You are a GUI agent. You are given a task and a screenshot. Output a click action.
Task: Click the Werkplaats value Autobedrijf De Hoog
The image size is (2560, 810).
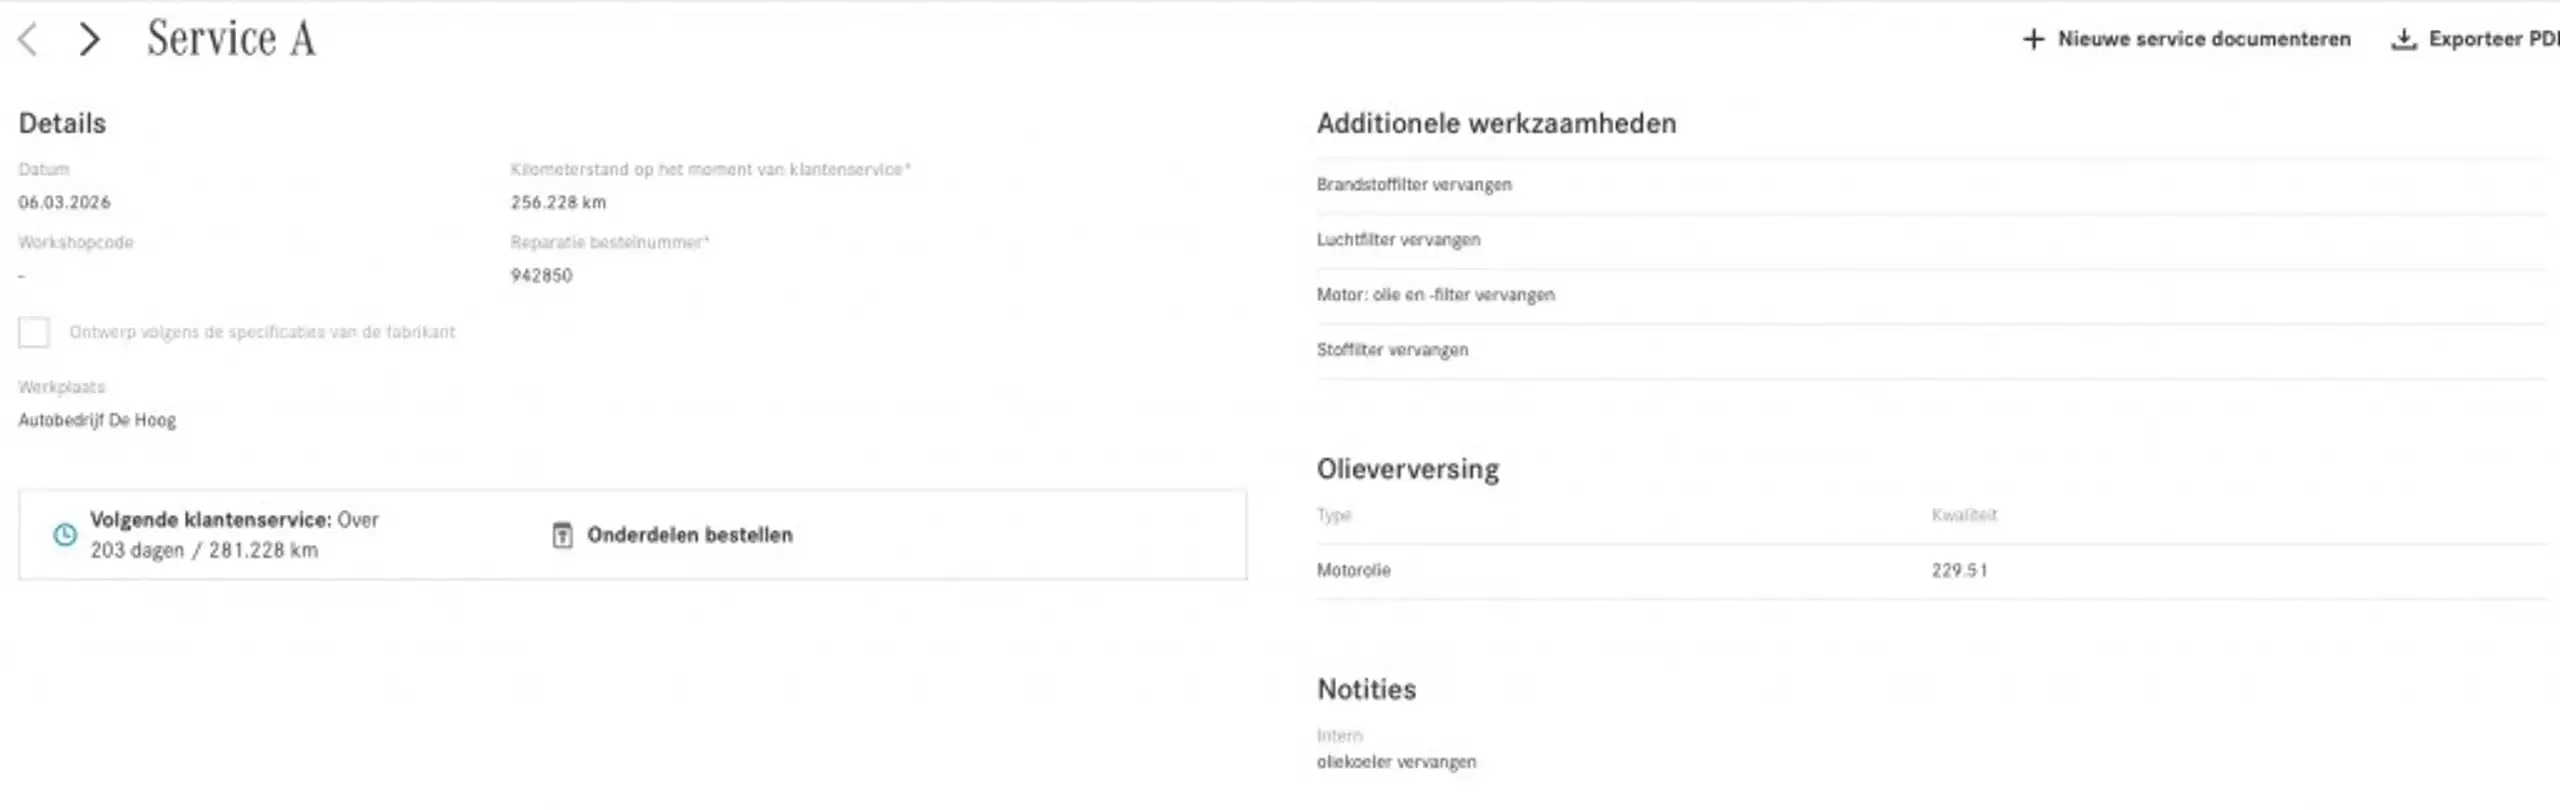[x=97, y=421]
